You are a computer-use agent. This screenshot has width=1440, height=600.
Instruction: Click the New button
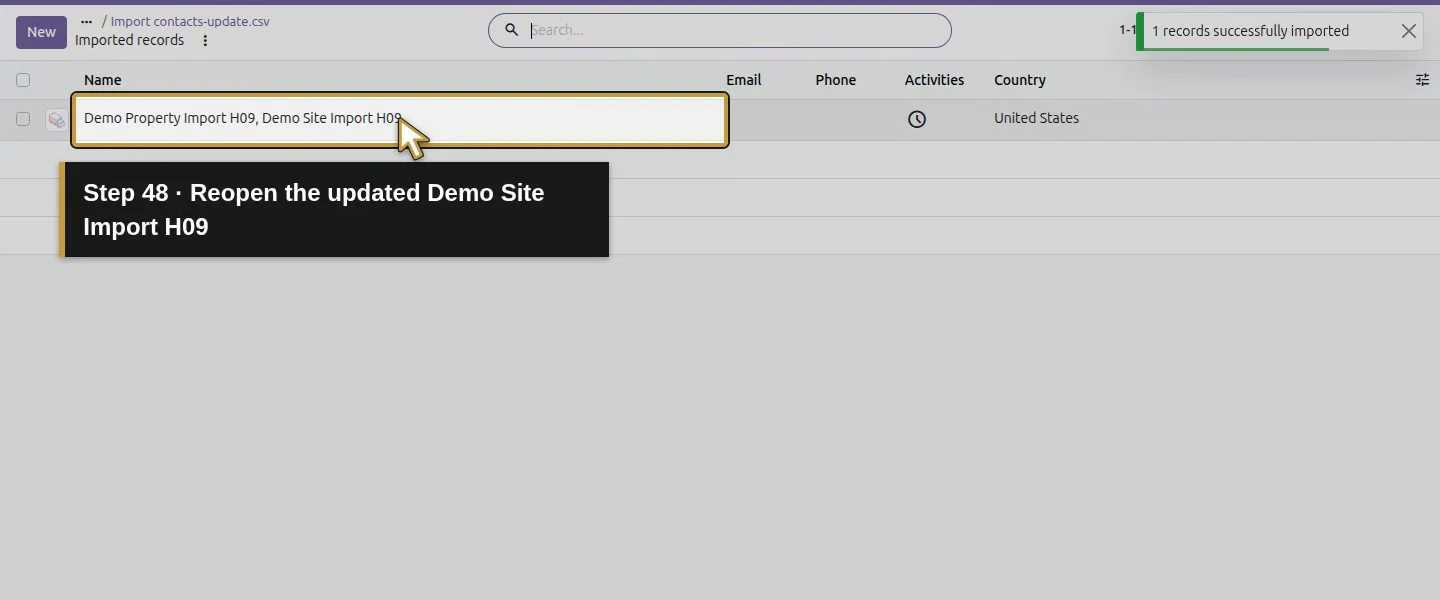click(x=41, y=32)
